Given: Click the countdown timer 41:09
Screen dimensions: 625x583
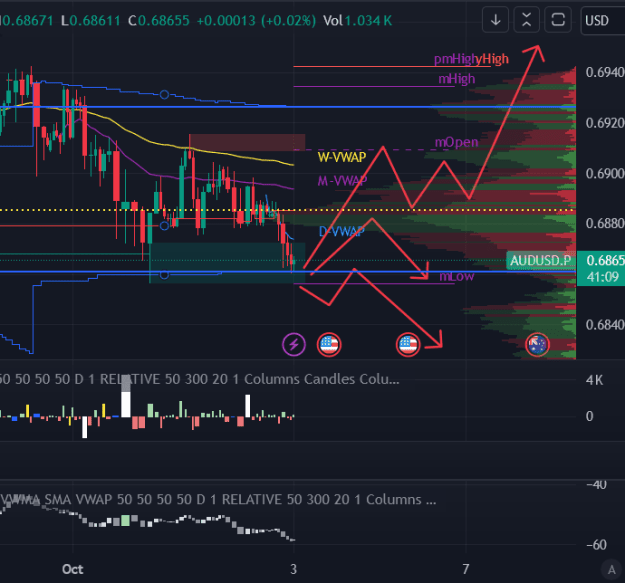Looking at the screenshot, I should 602,277.
